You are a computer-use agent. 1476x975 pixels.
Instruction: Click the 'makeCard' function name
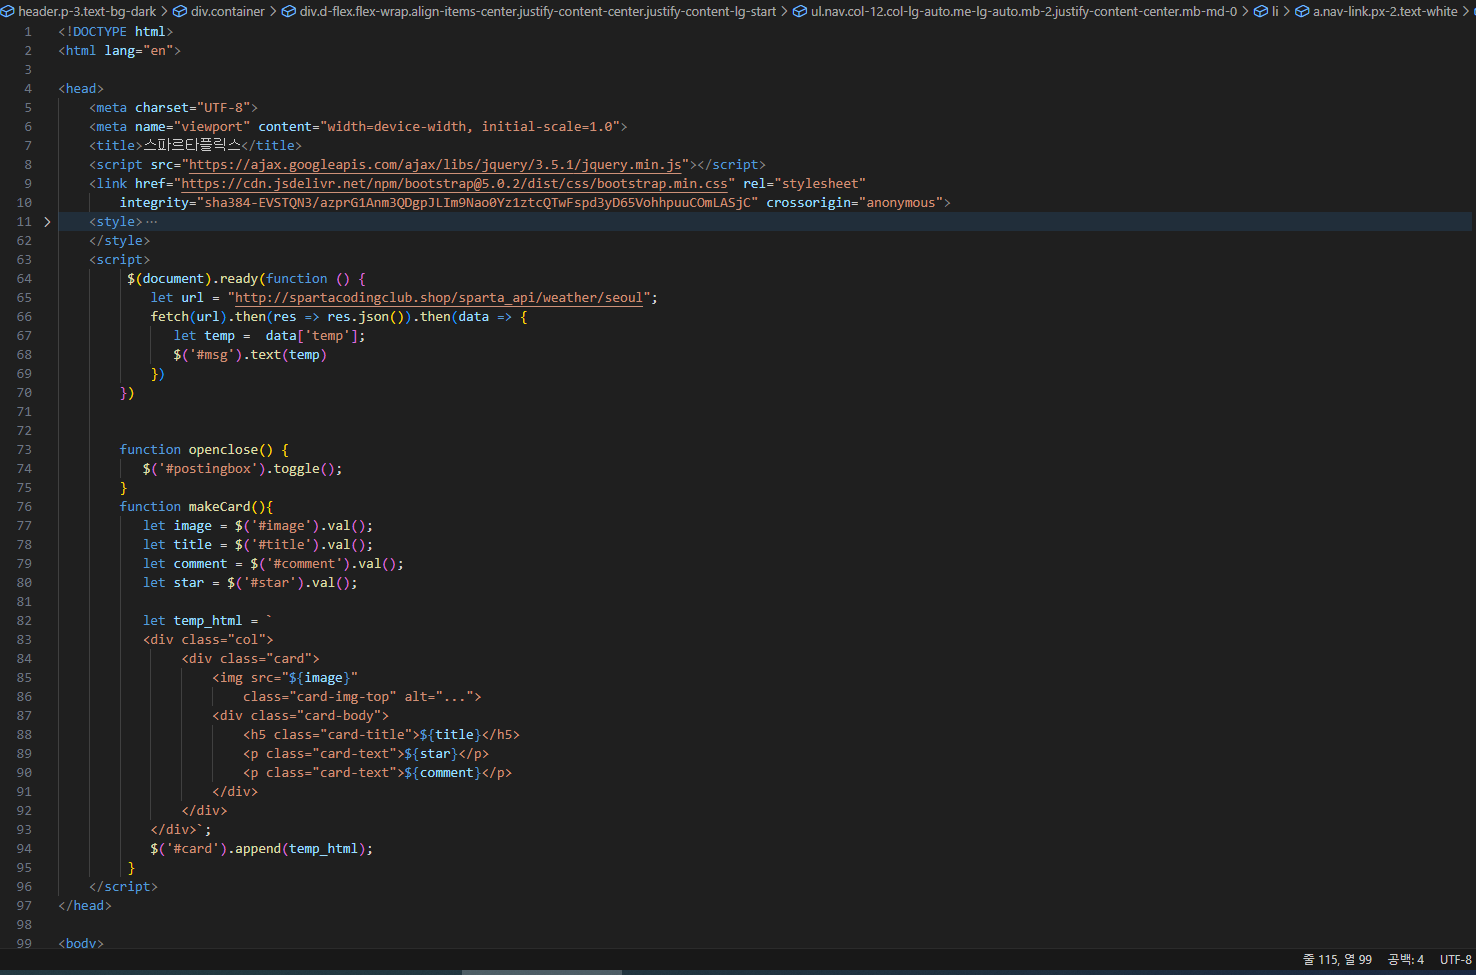[220, 507]
